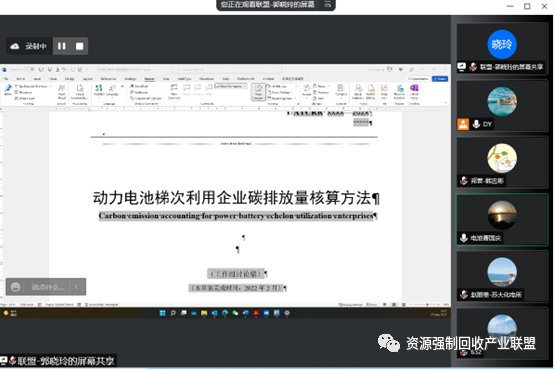Image resolution: width=554 pixels, height=369 pixels.
Task: Click Word's zoom slider
Action: (x=426, y=304)
